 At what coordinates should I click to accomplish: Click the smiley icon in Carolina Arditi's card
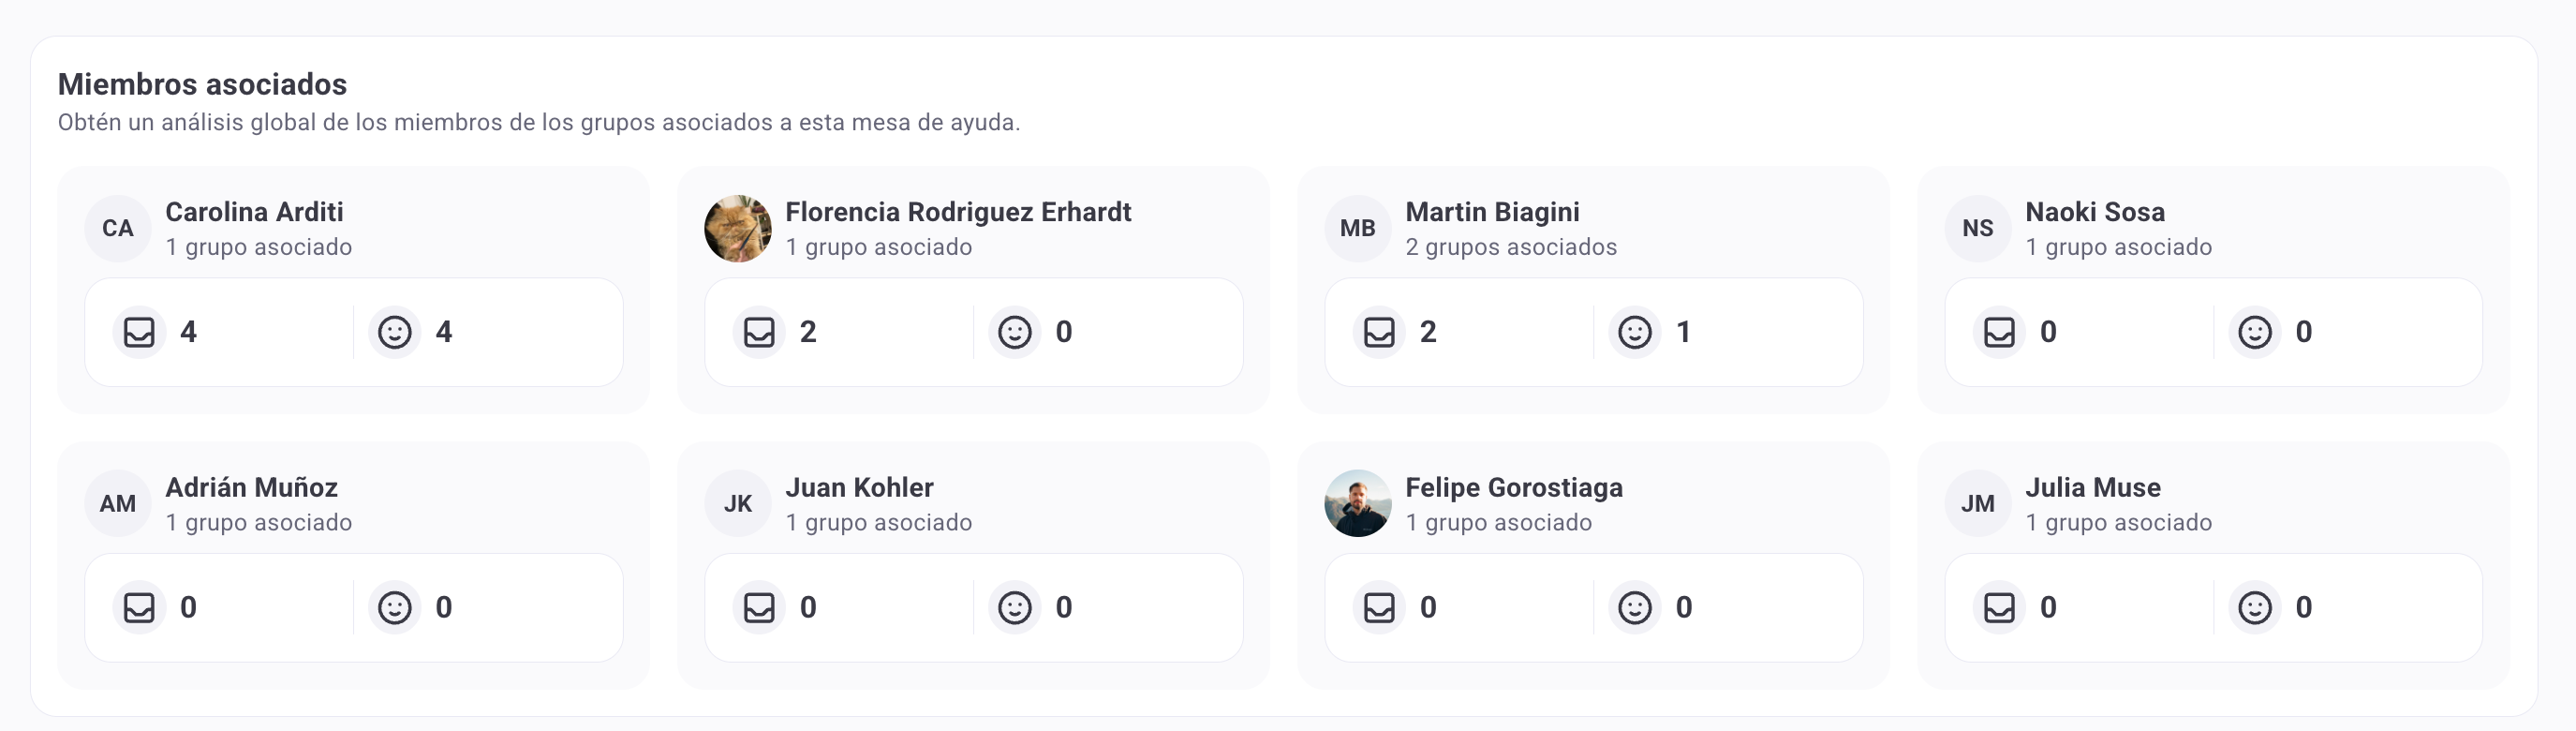point(395,332)
